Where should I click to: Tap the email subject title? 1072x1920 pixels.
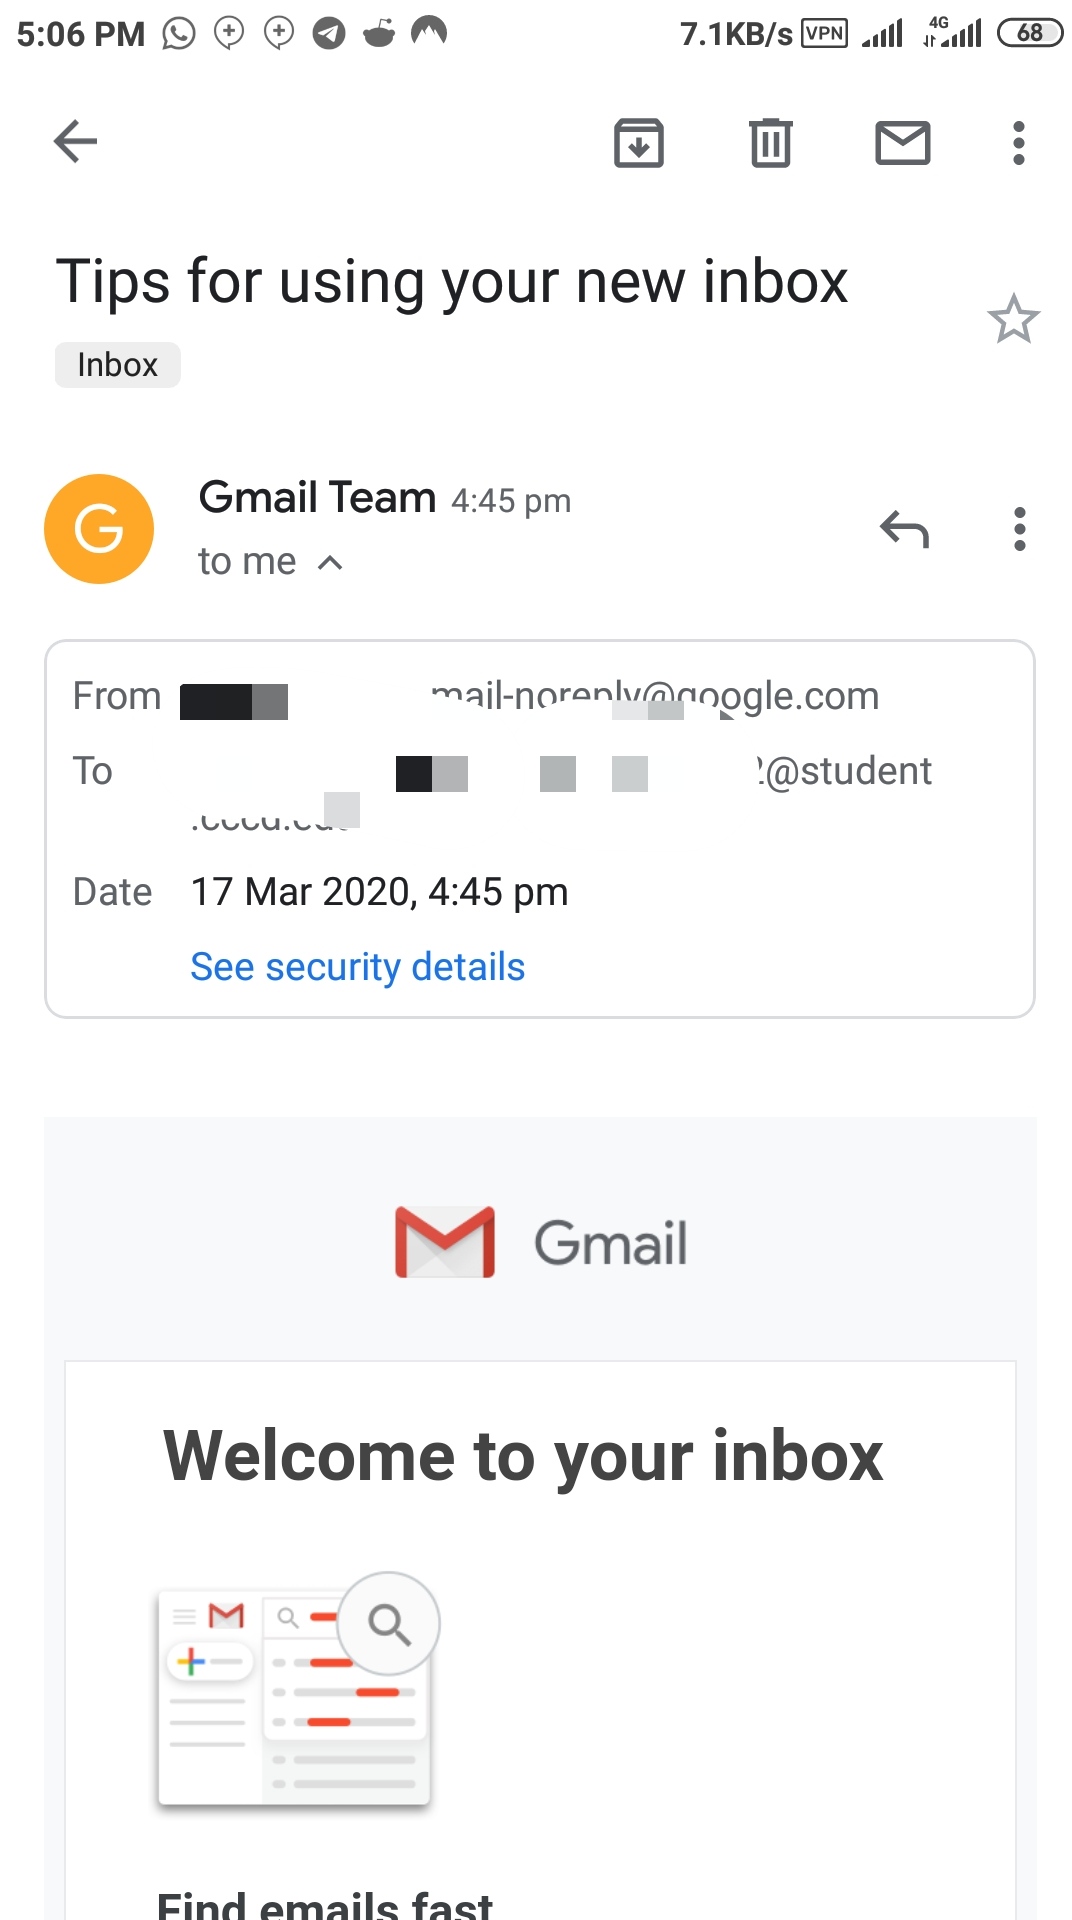[452, 281]
